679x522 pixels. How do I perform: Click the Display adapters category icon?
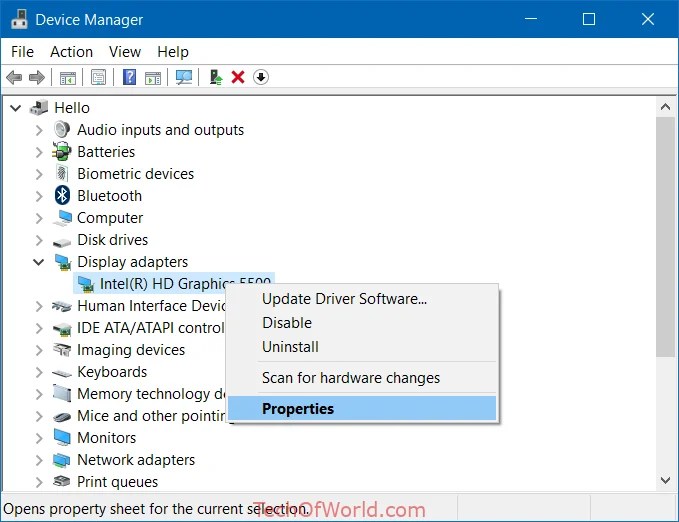click(x=63, y=262)
